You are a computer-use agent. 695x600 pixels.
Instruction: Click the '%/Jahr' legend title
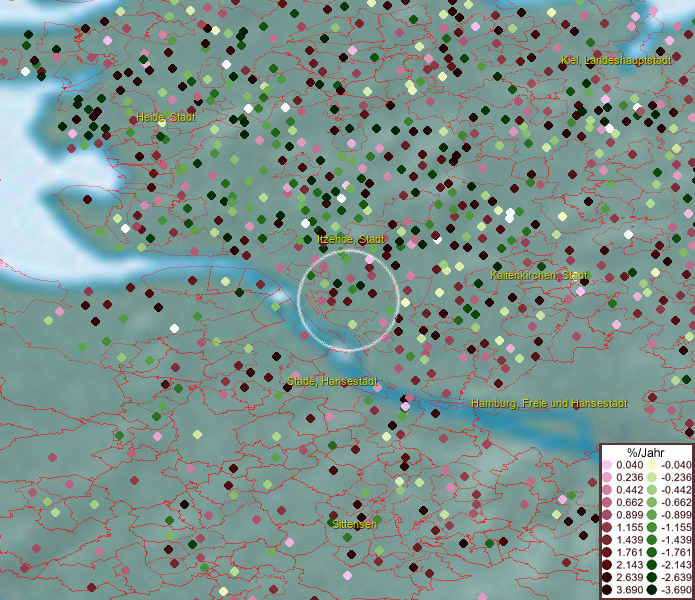click(645, 452)
